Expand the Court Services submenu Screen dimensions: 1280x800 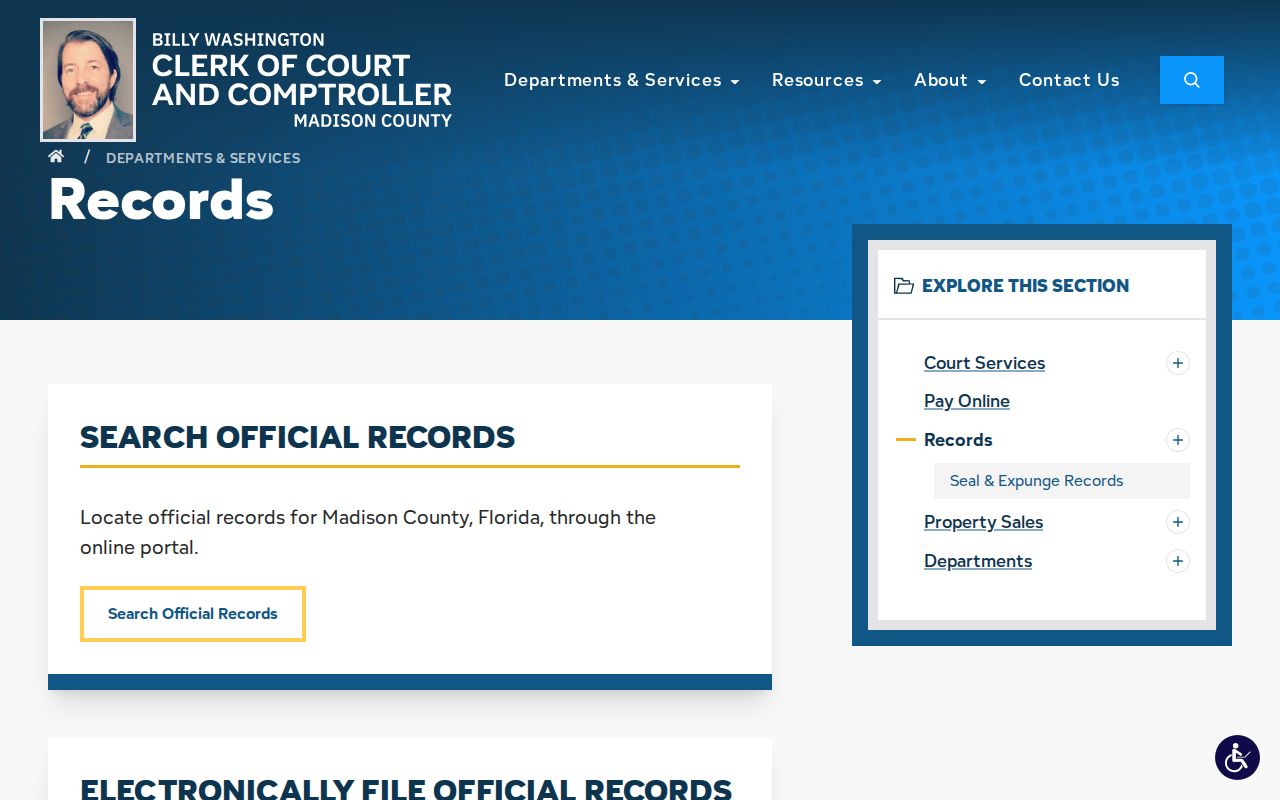[x=1178, y=363]
